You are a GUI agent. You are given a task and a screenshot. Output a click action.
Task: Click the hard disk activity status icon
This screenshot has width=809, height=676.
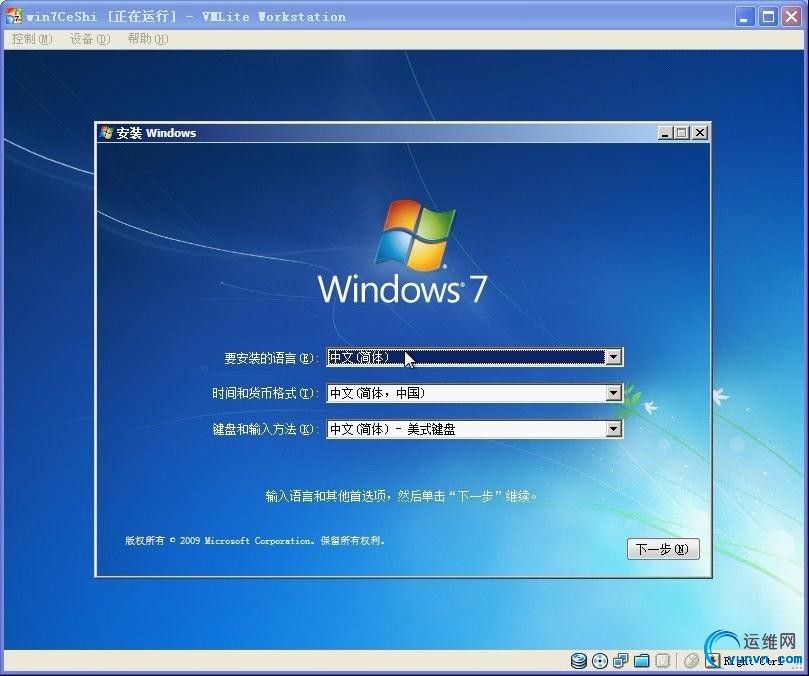(x=579, y=661)
